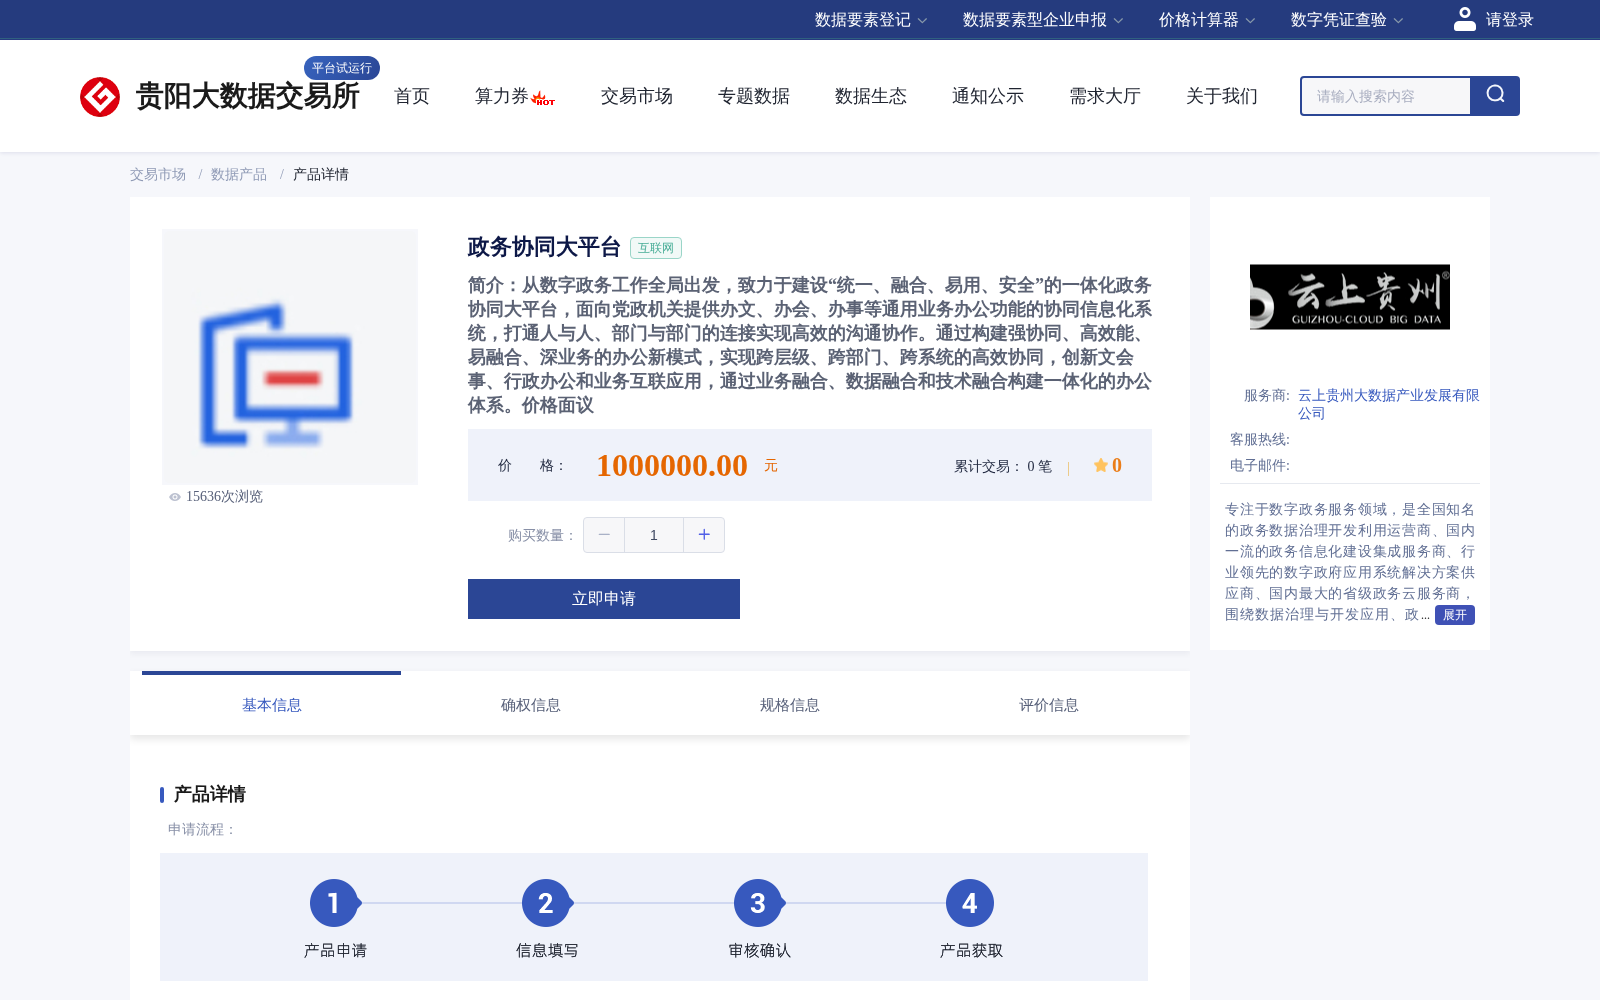The height and width of the screenshot is (1000, 1600).
Task: Open 关于我们 navigation item
Action: (x=1222, y=96)
